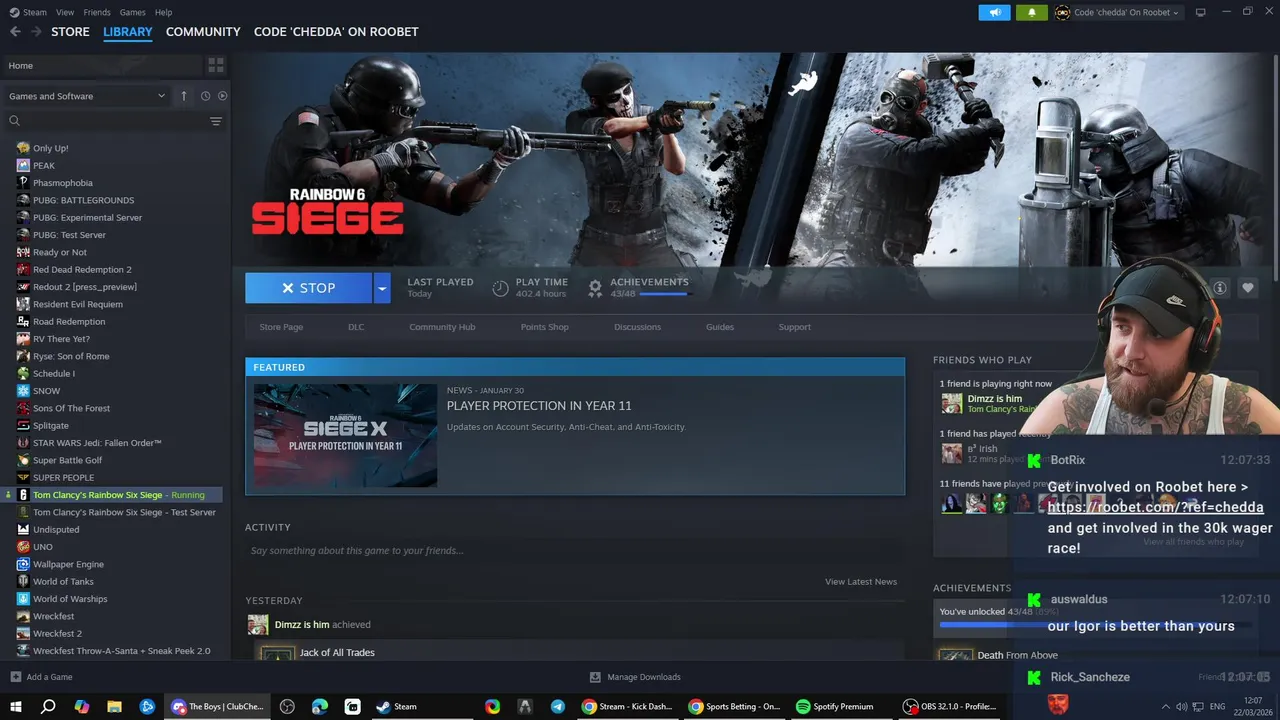Open the blue announcements megaphone button
The height and width of the screenshot is (720, 1280).
(x=994, y=12)
